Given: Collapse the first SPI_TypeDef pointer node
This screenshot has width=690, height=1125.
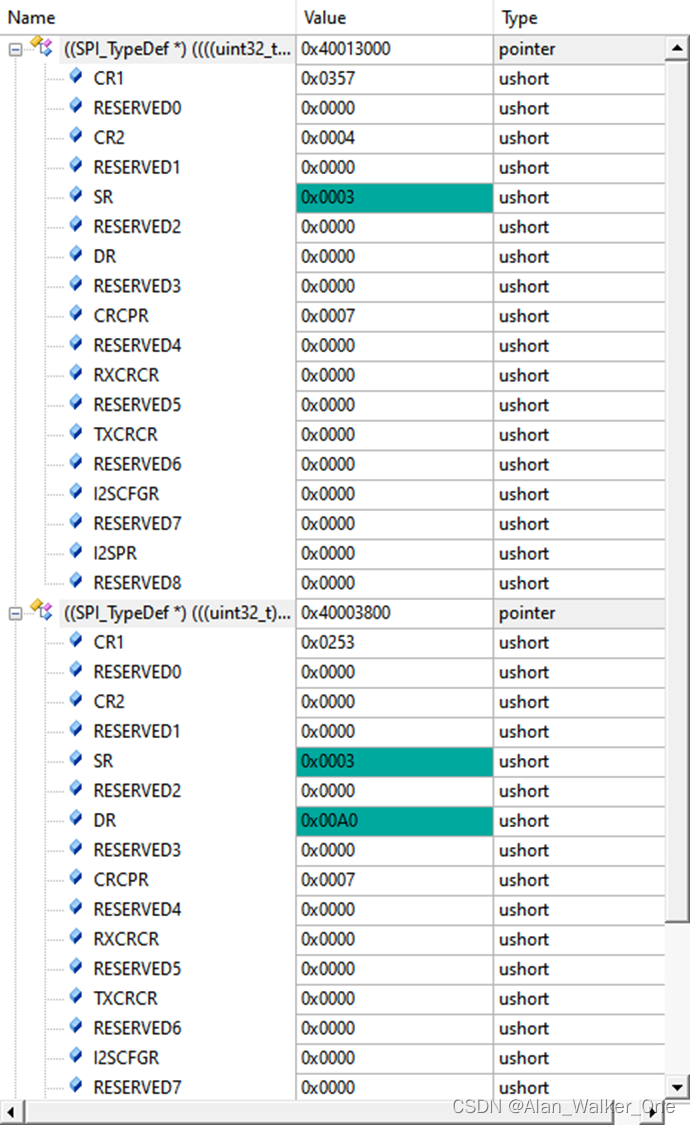Looking at the screenshot, I should (15, 50).
